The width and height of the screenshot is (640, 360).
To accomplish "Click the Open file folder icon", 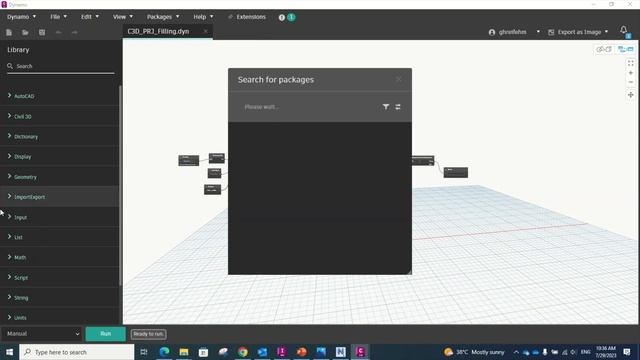I will (25, 32).
